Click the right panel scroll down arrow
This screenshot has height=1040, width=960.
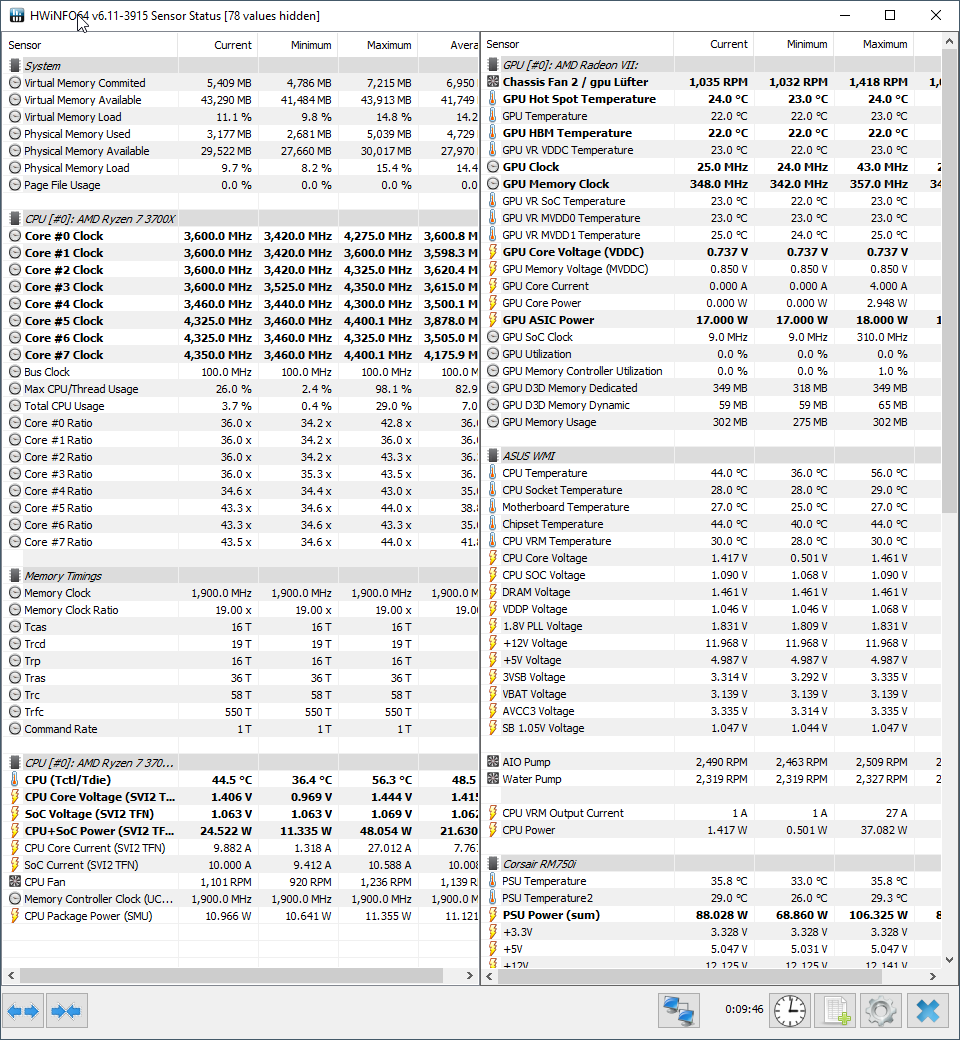coord(949,960)
